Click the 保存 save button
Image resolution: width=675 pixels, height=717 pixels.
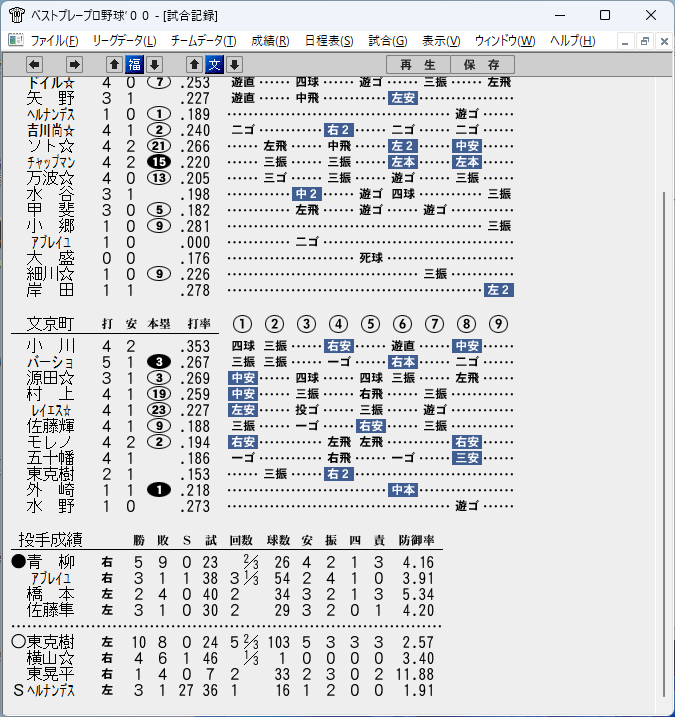pos(482,64)
